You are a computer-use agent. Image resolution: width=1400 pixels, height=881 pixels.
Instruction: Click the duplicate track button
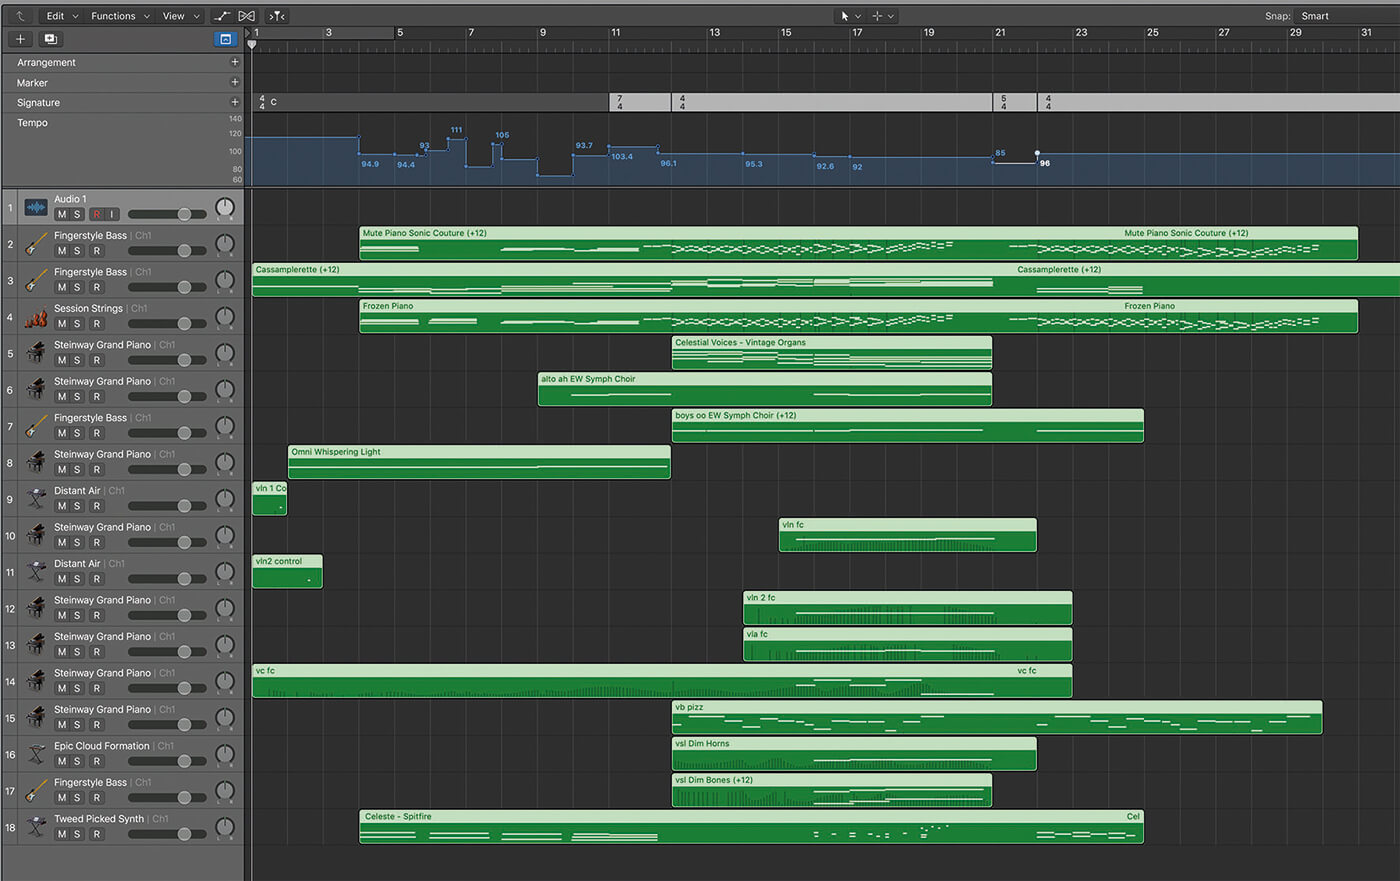[51, 39]
